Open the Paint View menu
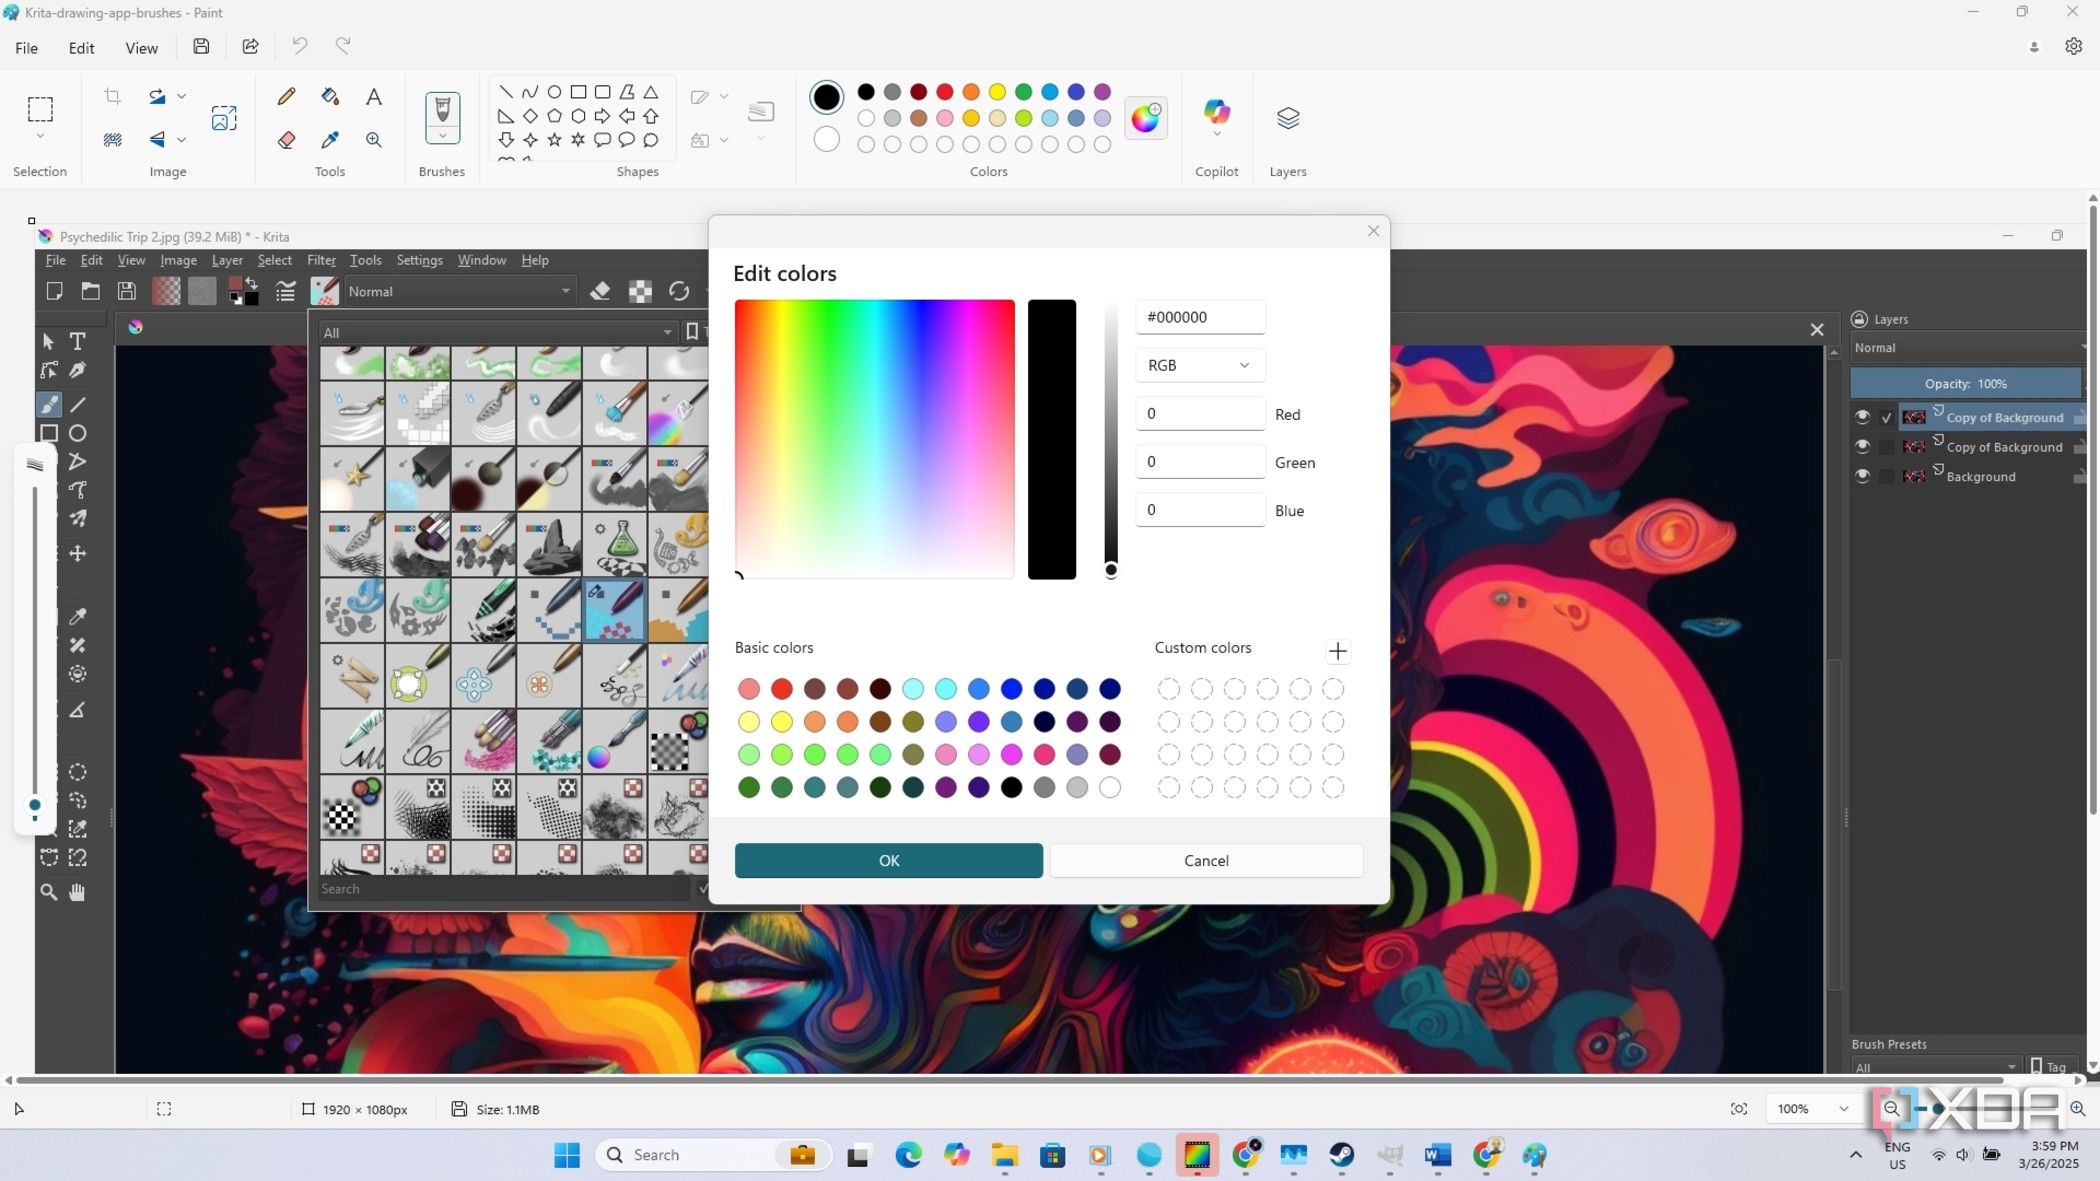The width and height of the screenshot is (2100, 1181). tap(141, 47)
